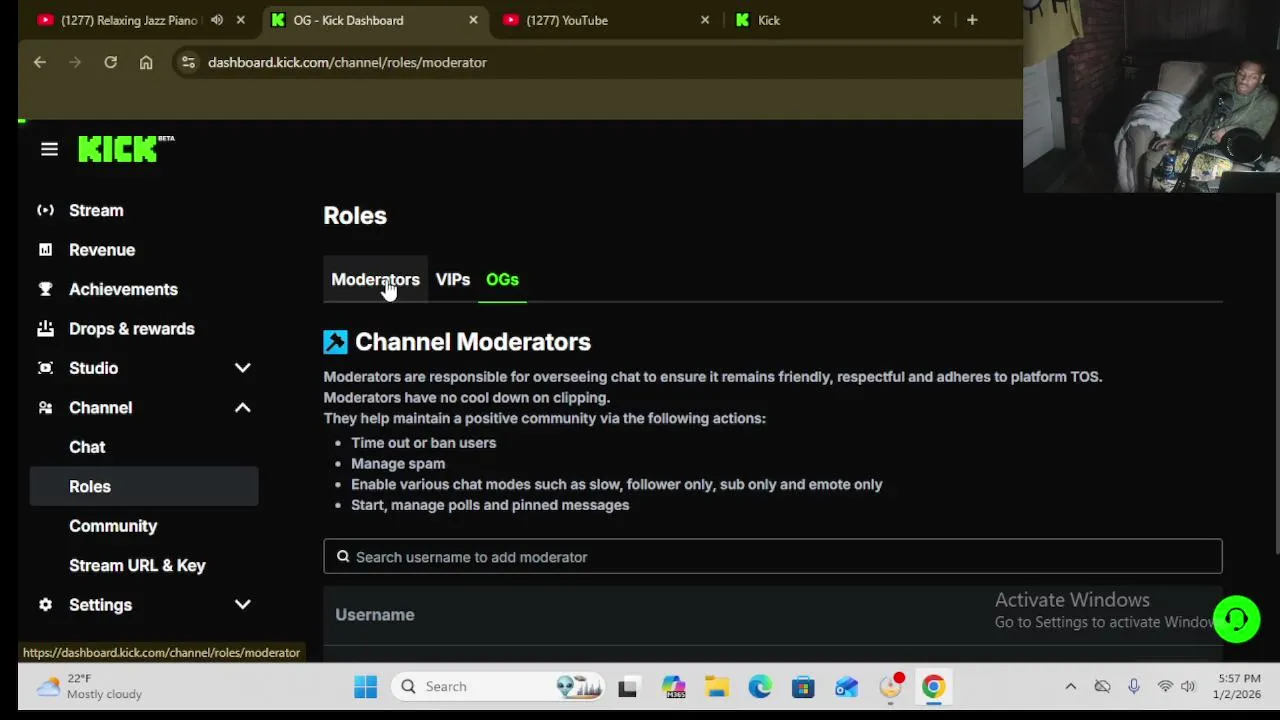Click the volume speaker tray icon

(1188, 687)
